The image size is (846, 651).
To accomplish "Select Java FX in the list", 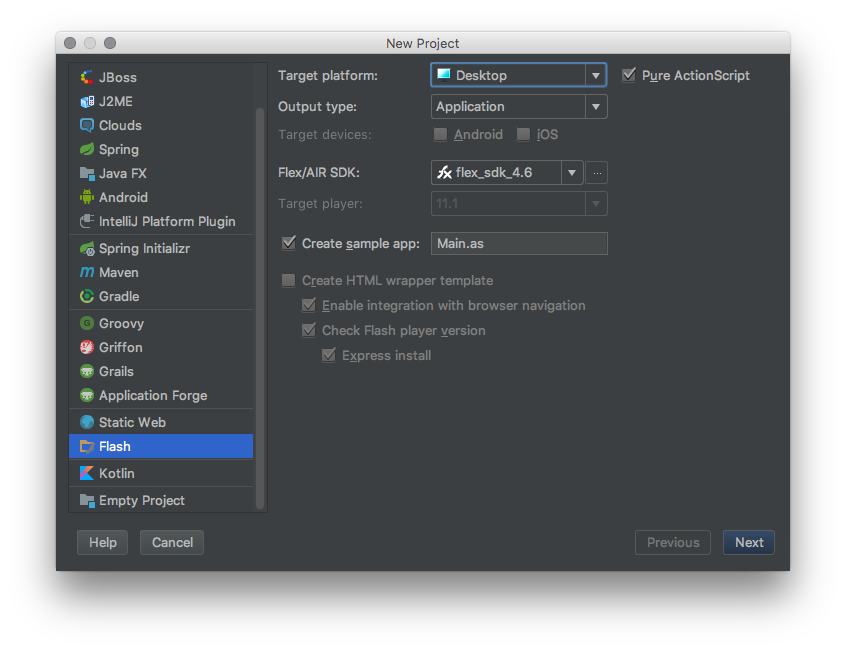I will (161, 173).
